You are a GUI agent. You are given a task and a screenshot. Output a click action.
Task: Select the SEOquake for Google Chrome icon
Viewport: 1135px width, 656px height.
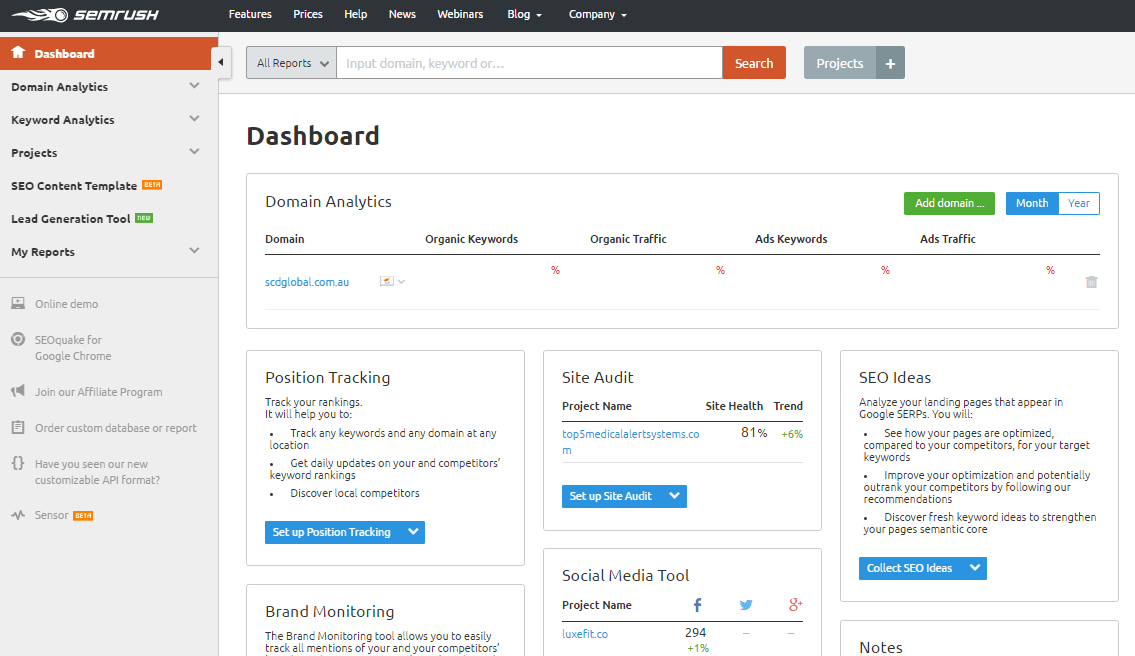(20, 340)
